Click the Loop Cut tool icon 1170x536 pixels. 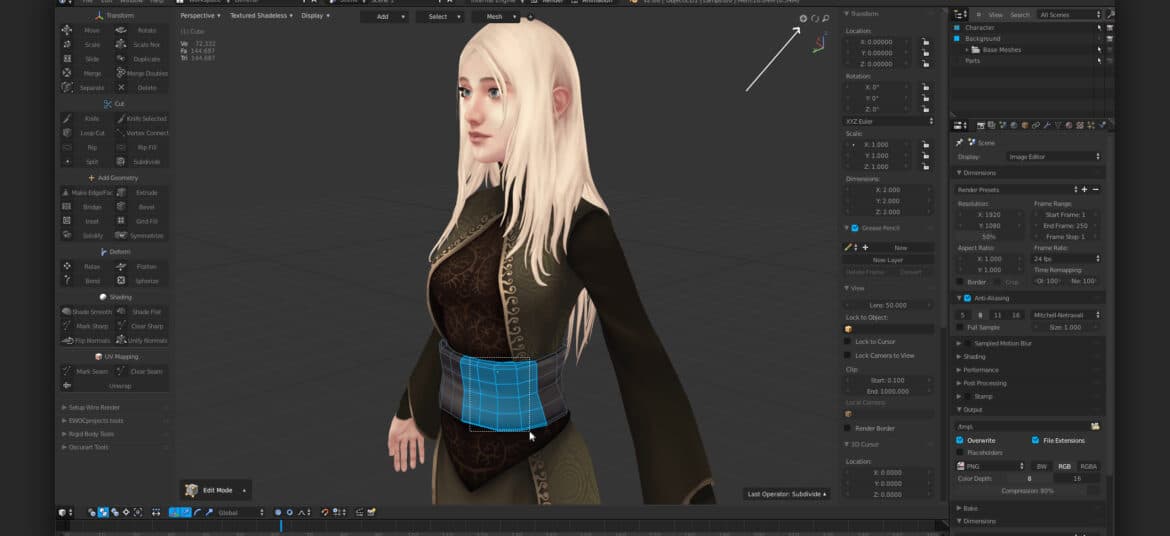(67, 133)
